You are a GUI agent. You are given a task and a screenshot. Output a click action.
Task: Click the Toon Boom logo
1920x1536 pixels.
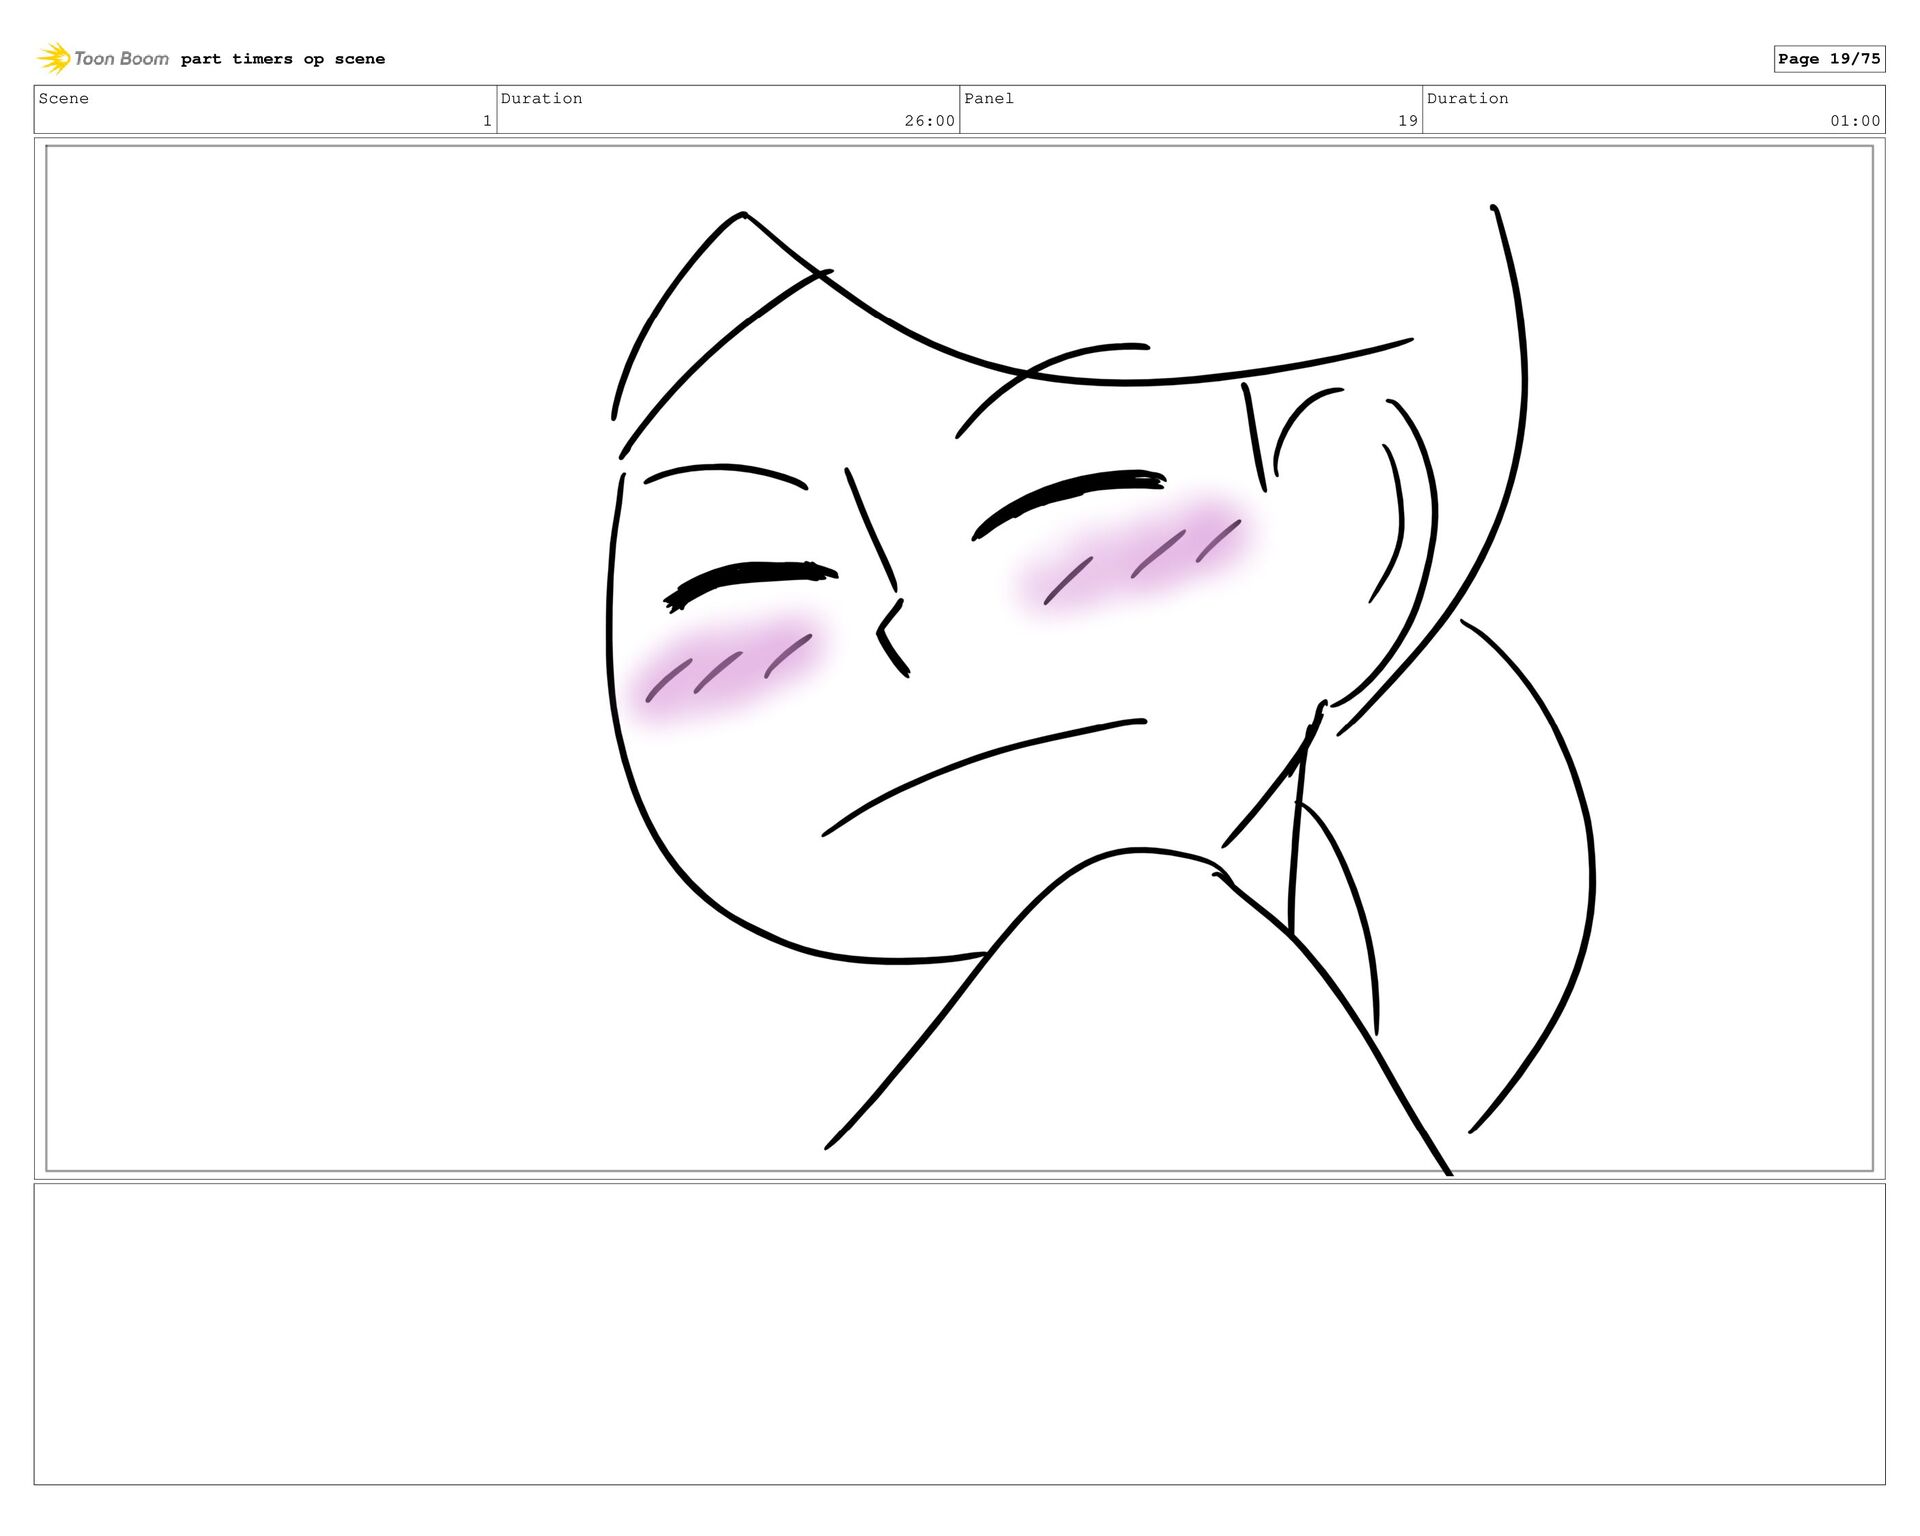tap(103, 58)
